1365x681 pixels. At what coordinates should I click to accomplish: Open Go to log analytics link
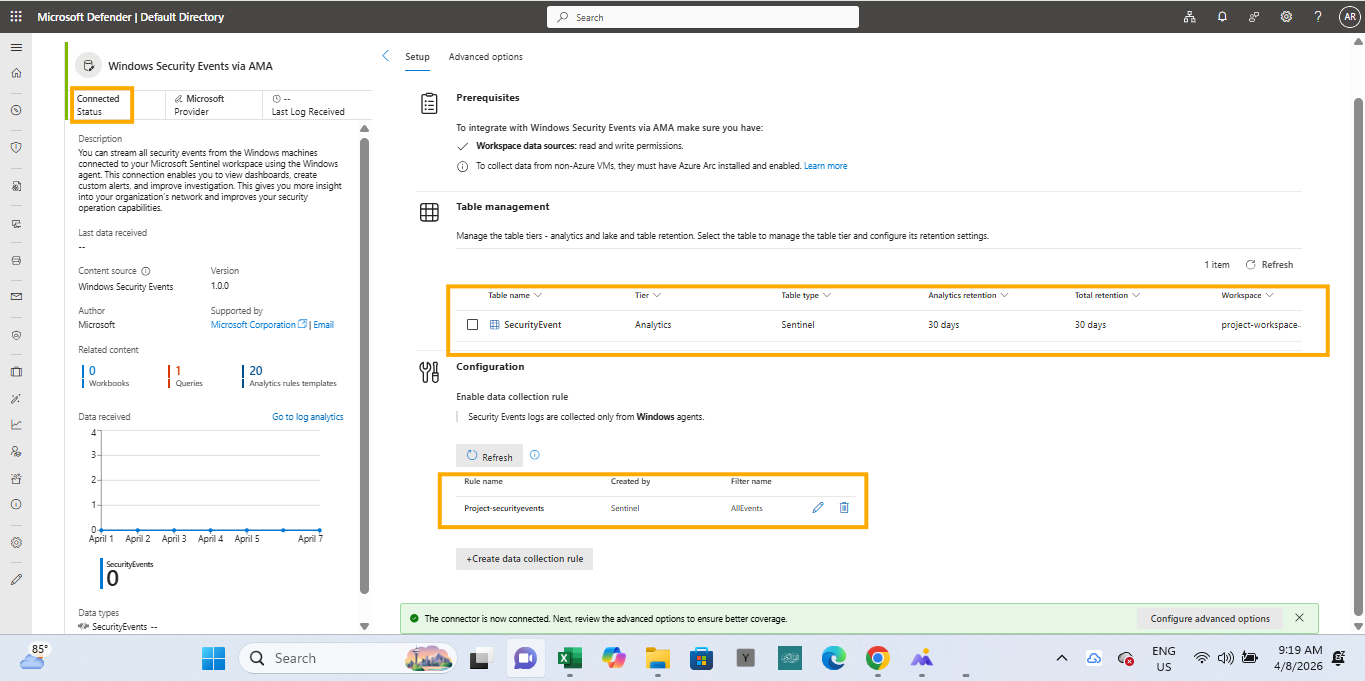[307, 417]
